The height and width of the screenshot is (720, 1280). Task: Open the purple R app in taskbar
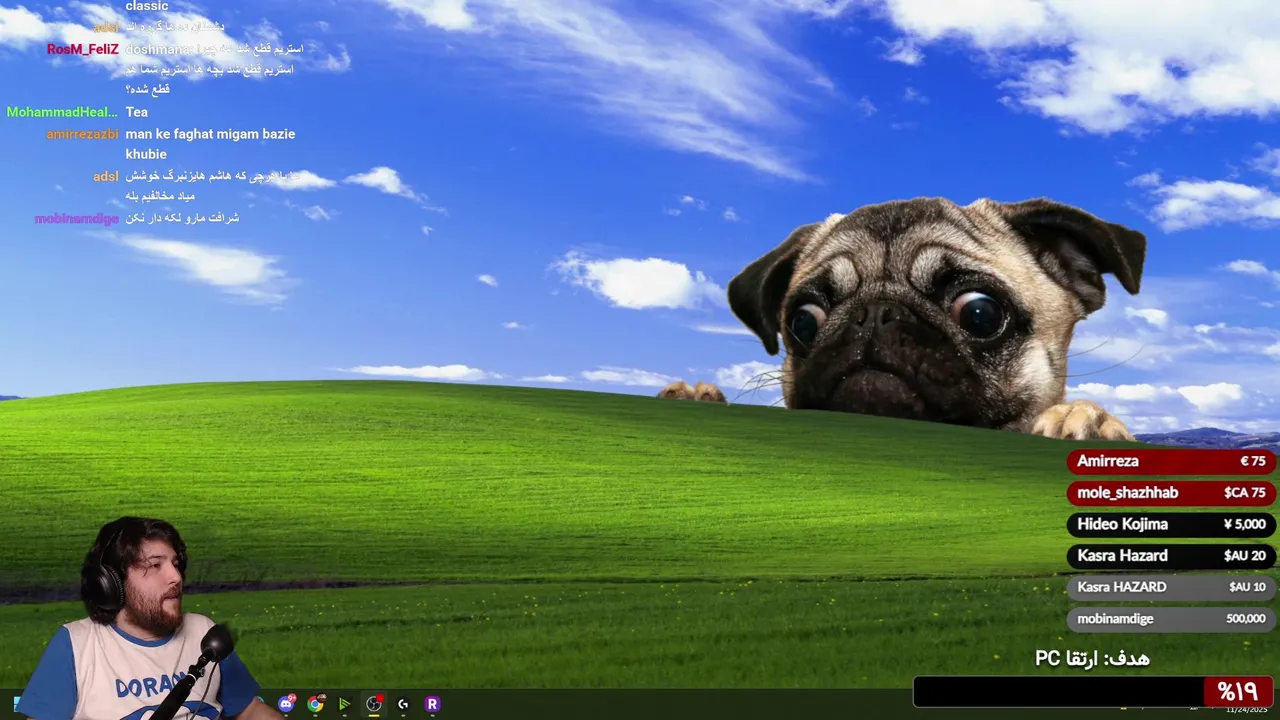432,704
